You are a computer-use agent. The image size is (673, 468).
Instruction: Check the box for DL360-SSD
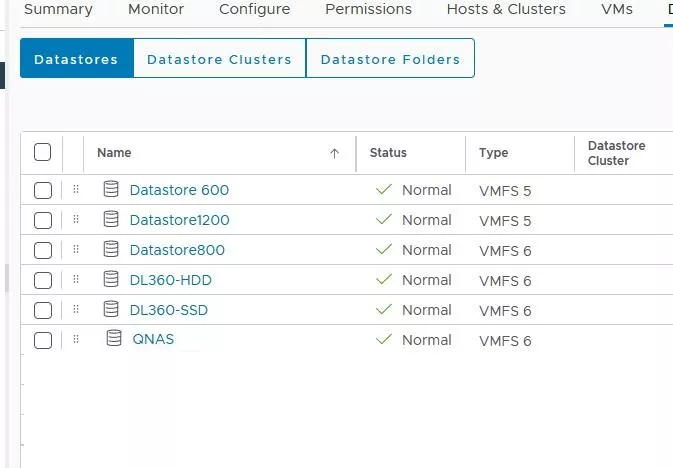tap(43, 310)
